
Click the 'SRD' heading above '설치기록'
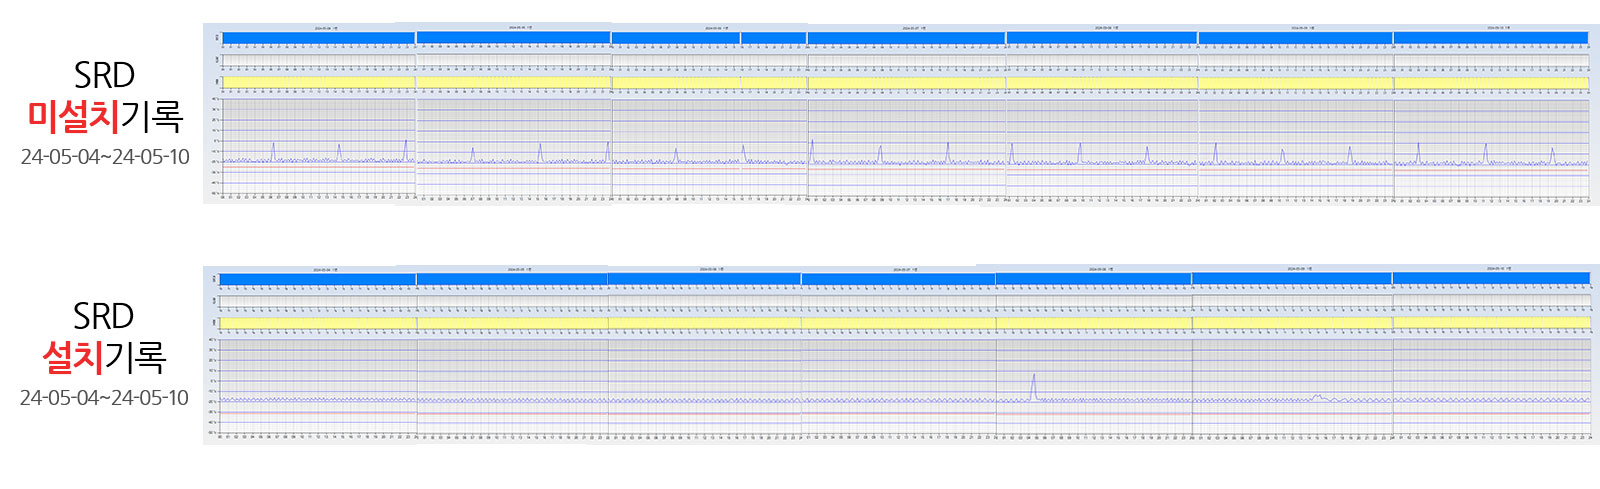coord(103,317)
